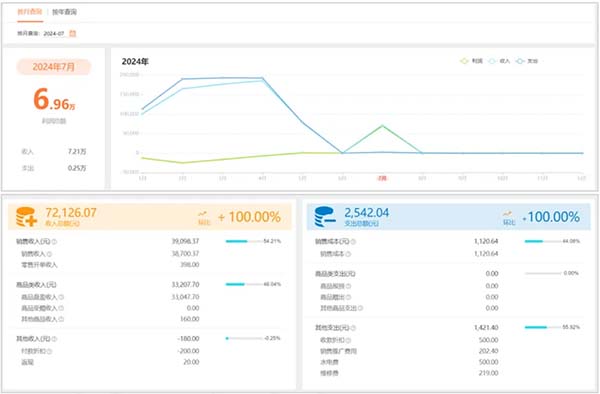600x394 pixels.
Task: Click the 72,126.07 income total
Action: (71, 213)
